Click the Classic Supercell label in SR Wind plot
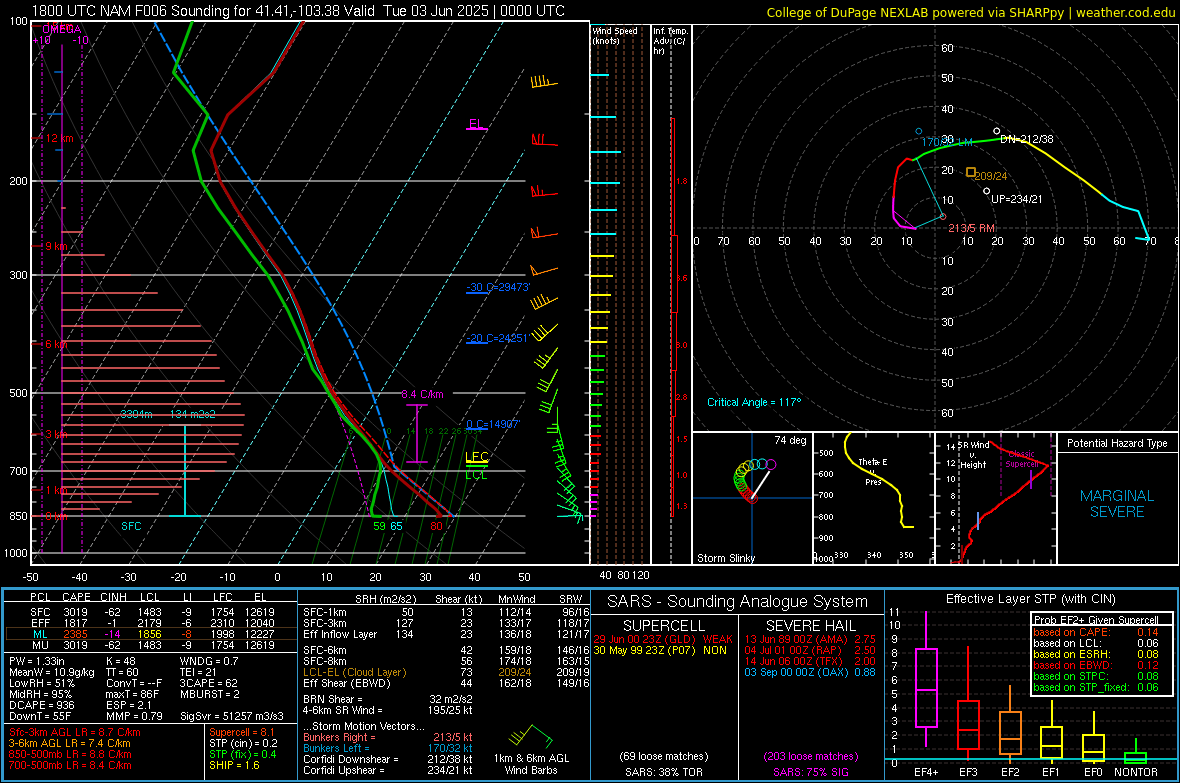 point(1022,459)
